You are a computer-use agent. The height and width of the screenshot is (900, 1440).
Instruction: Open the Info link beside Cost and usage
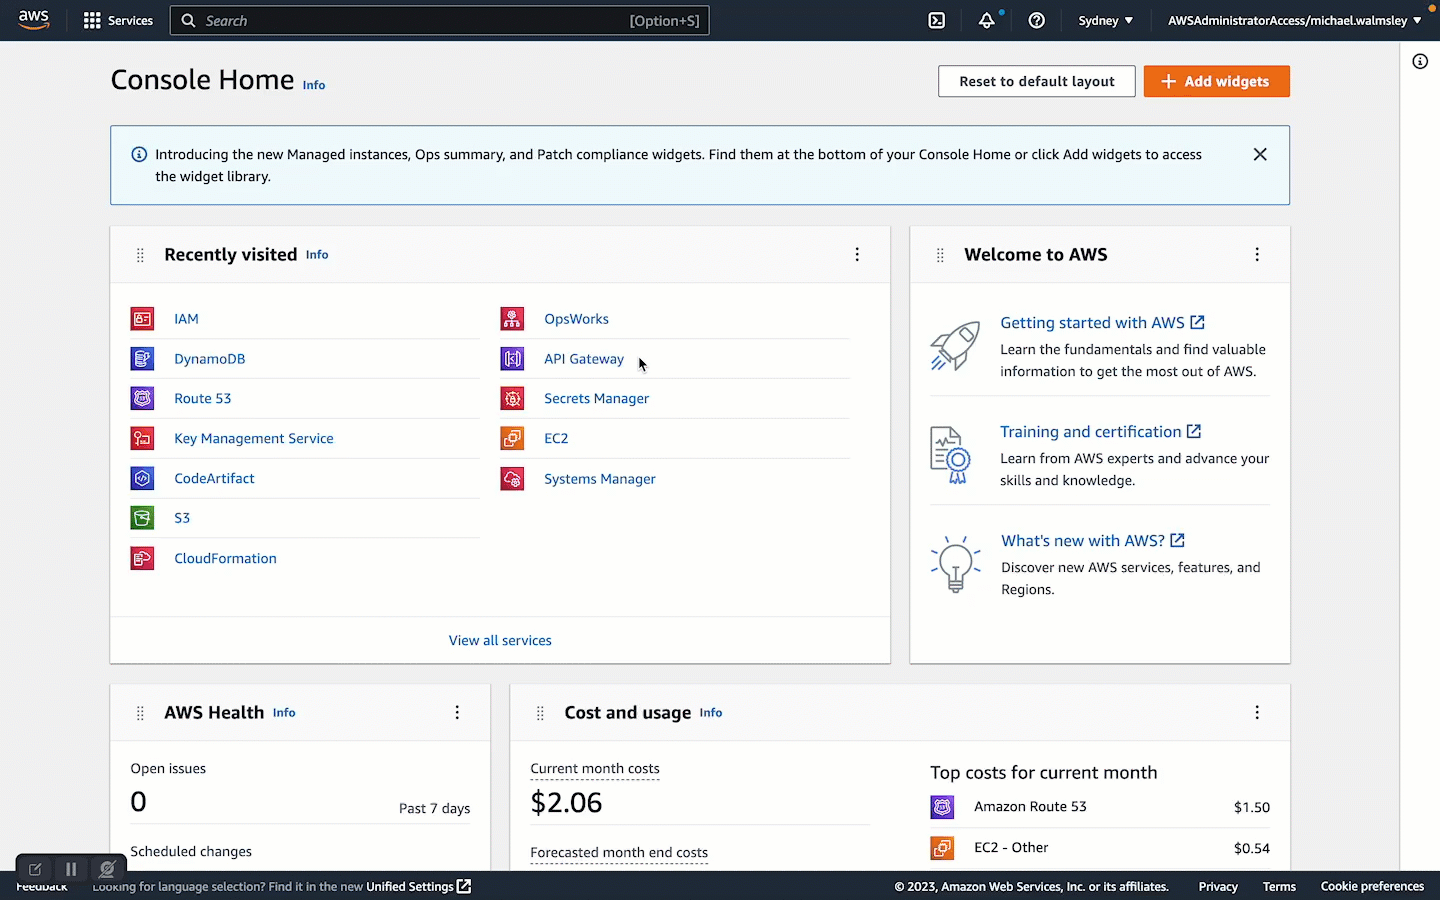tap(711, 713)
